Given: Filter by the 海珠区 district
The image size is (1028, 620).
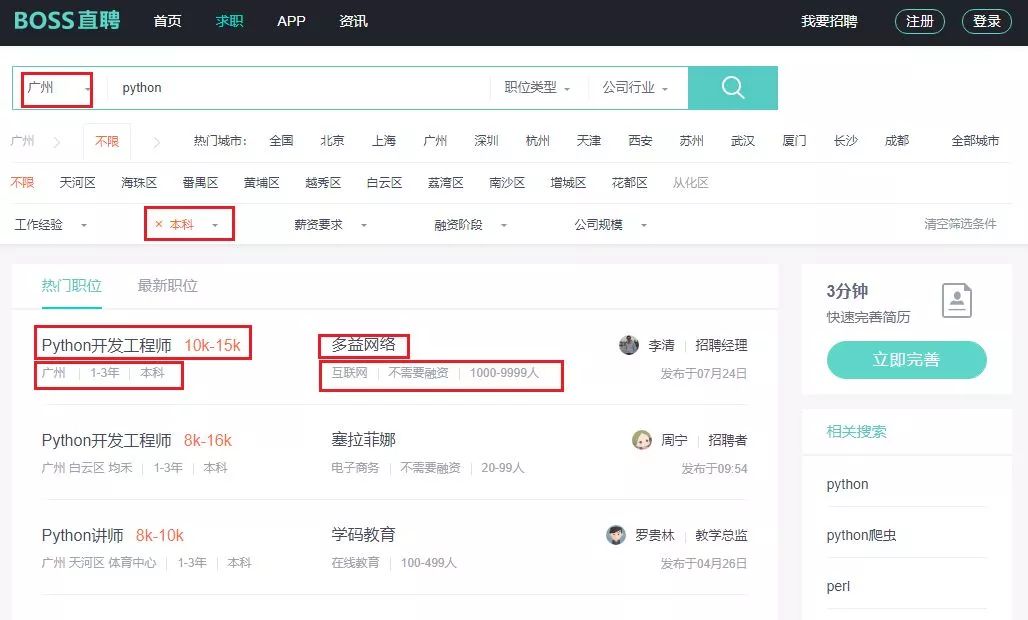Looking at the screenshot, I should pyautogui.click(x=139, y=183).
